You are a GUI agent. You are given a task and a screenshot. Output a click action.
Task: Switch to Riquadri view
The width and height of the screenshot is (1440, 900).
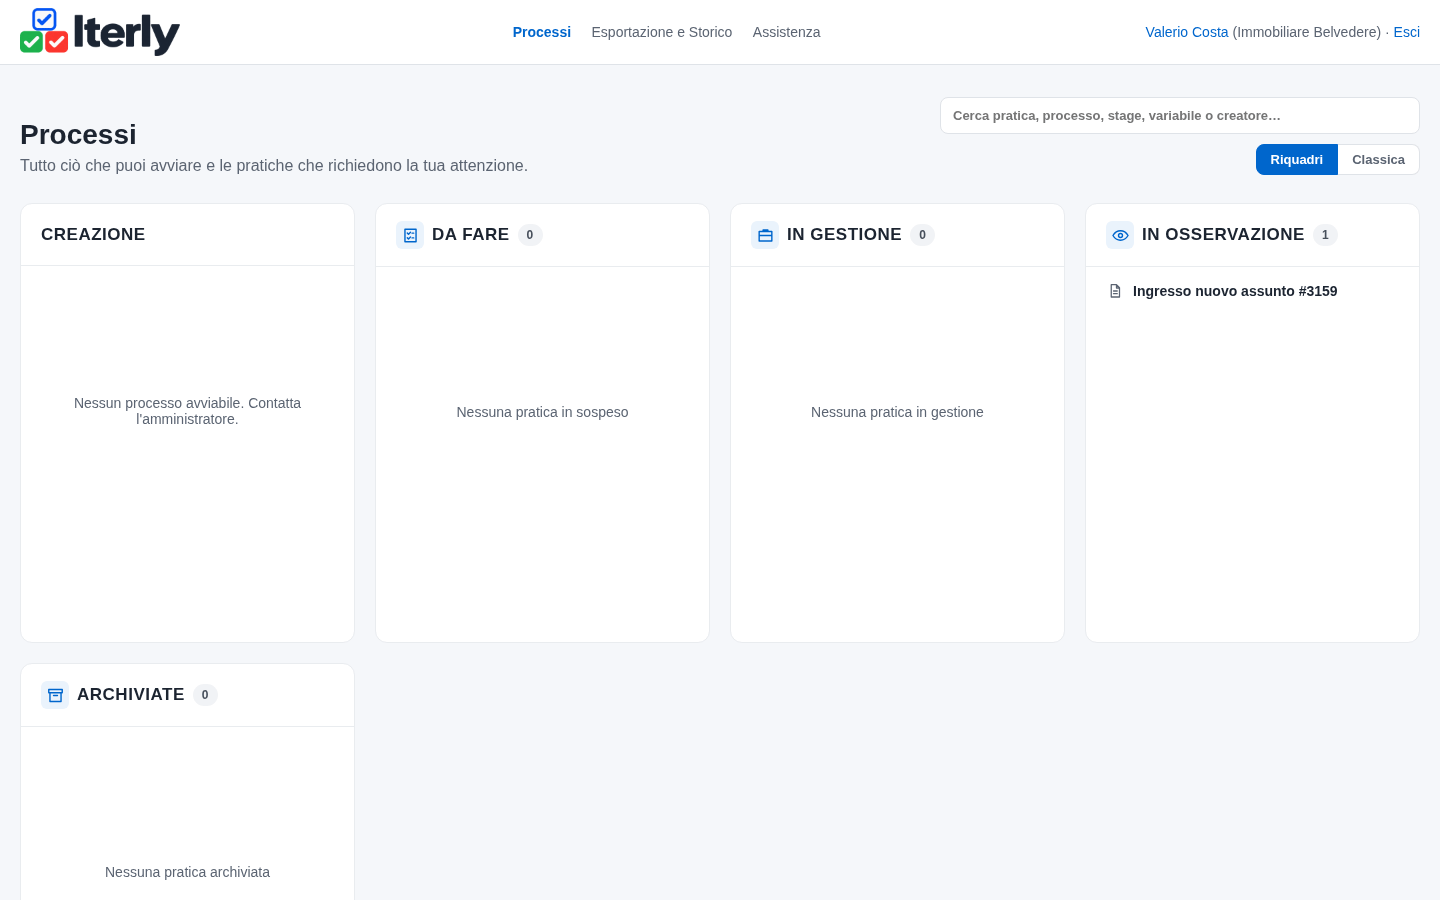(x=1297, y=160)
